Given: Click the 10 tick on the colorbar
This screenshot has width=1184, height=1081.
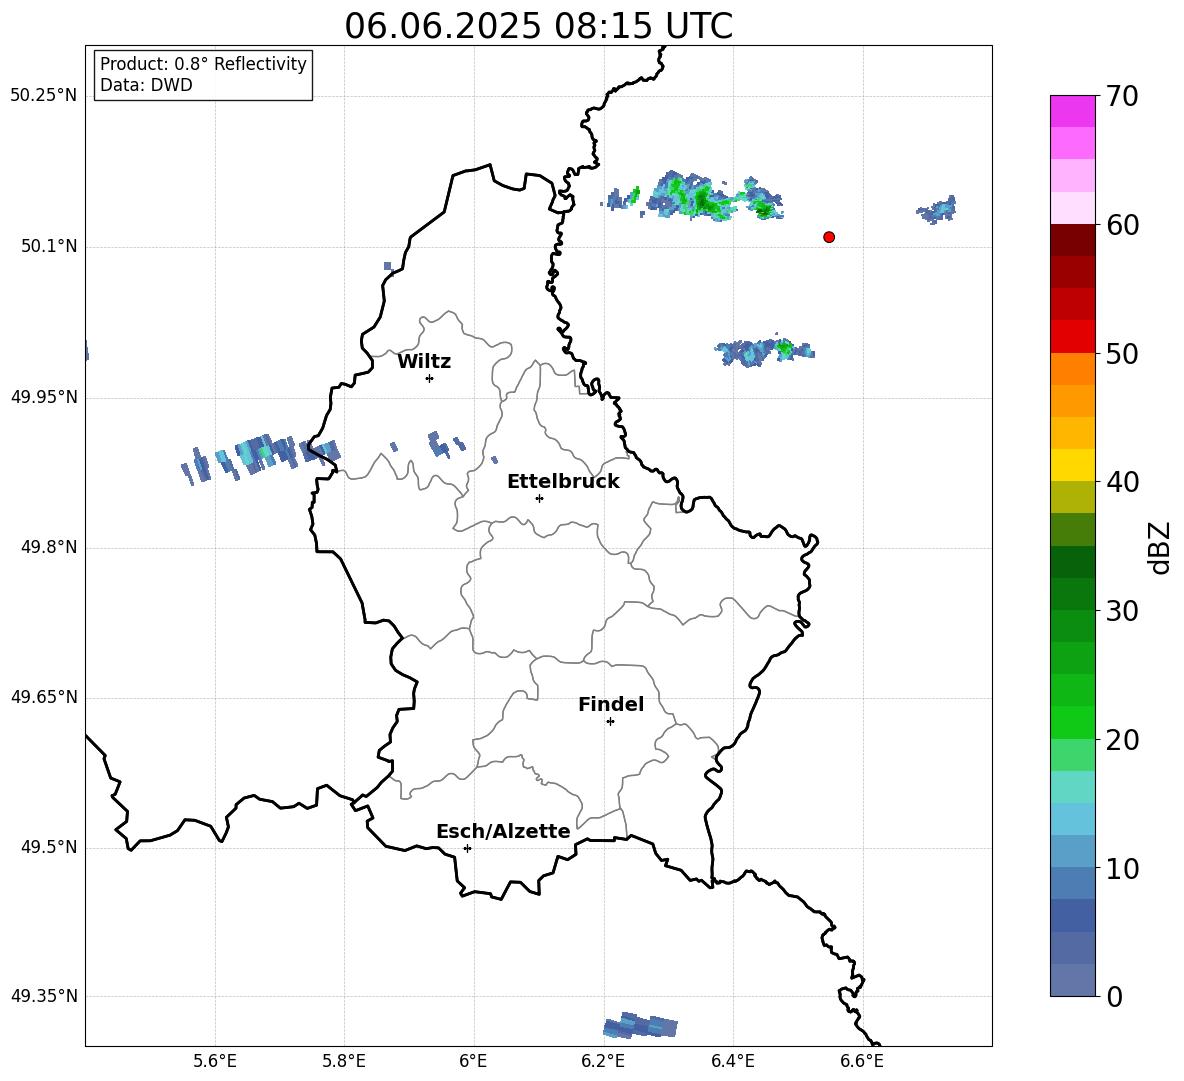Looking at the screenshot, I should [1122, 868].
